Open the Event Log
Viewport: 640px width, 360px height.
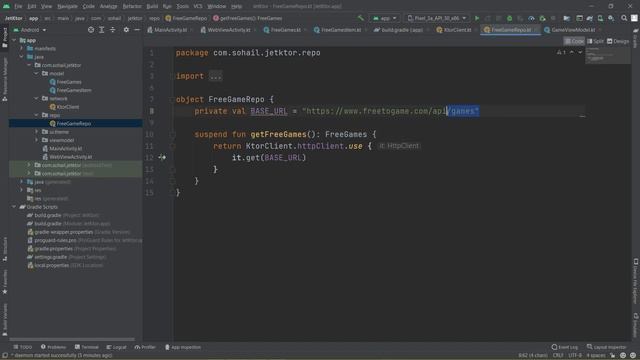pos(564,347)
